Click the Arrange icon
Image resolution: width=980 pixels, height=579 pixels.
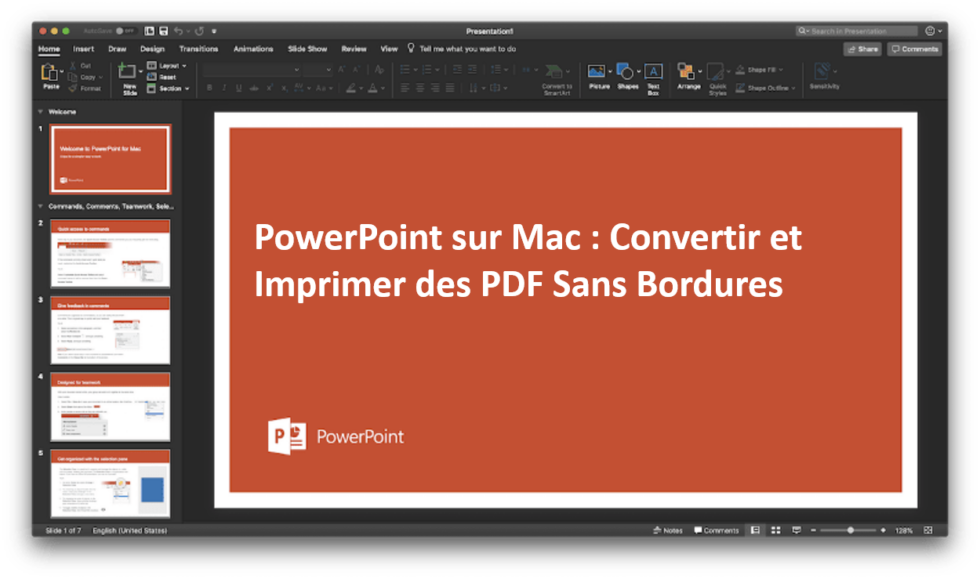686,71
